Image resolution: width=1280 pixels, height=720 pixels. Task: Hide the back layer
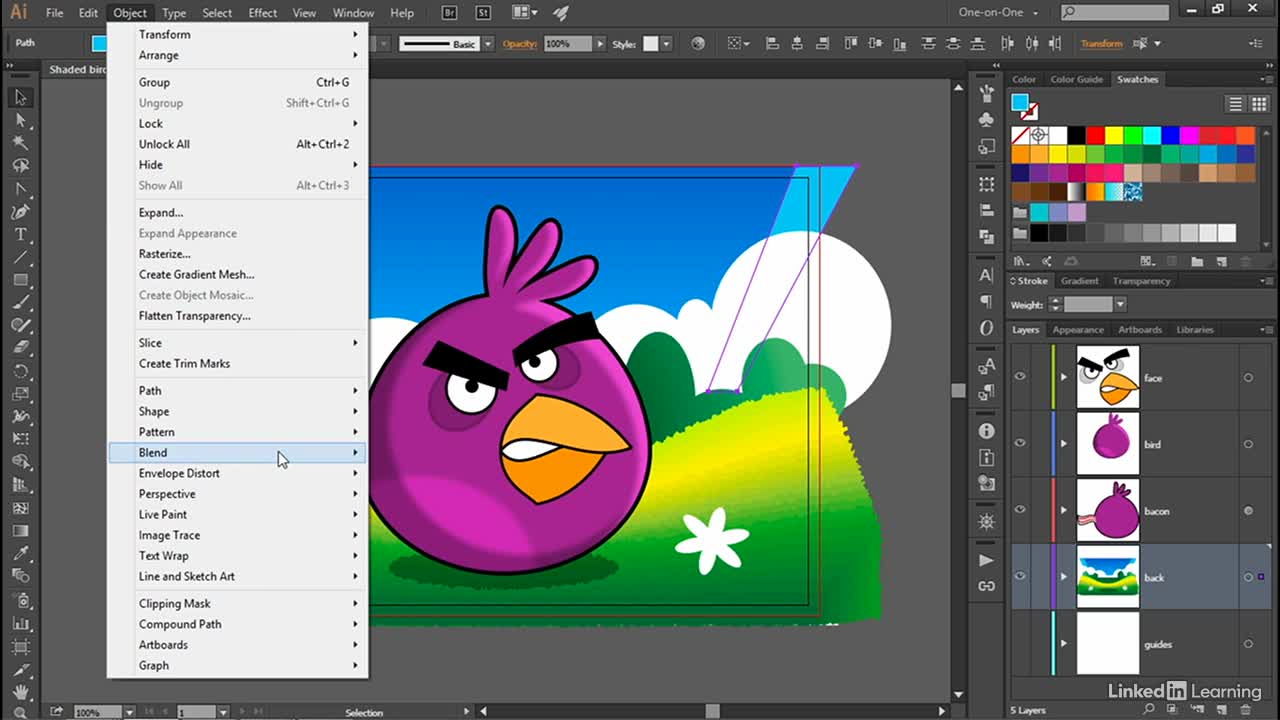click(1020, 577)
